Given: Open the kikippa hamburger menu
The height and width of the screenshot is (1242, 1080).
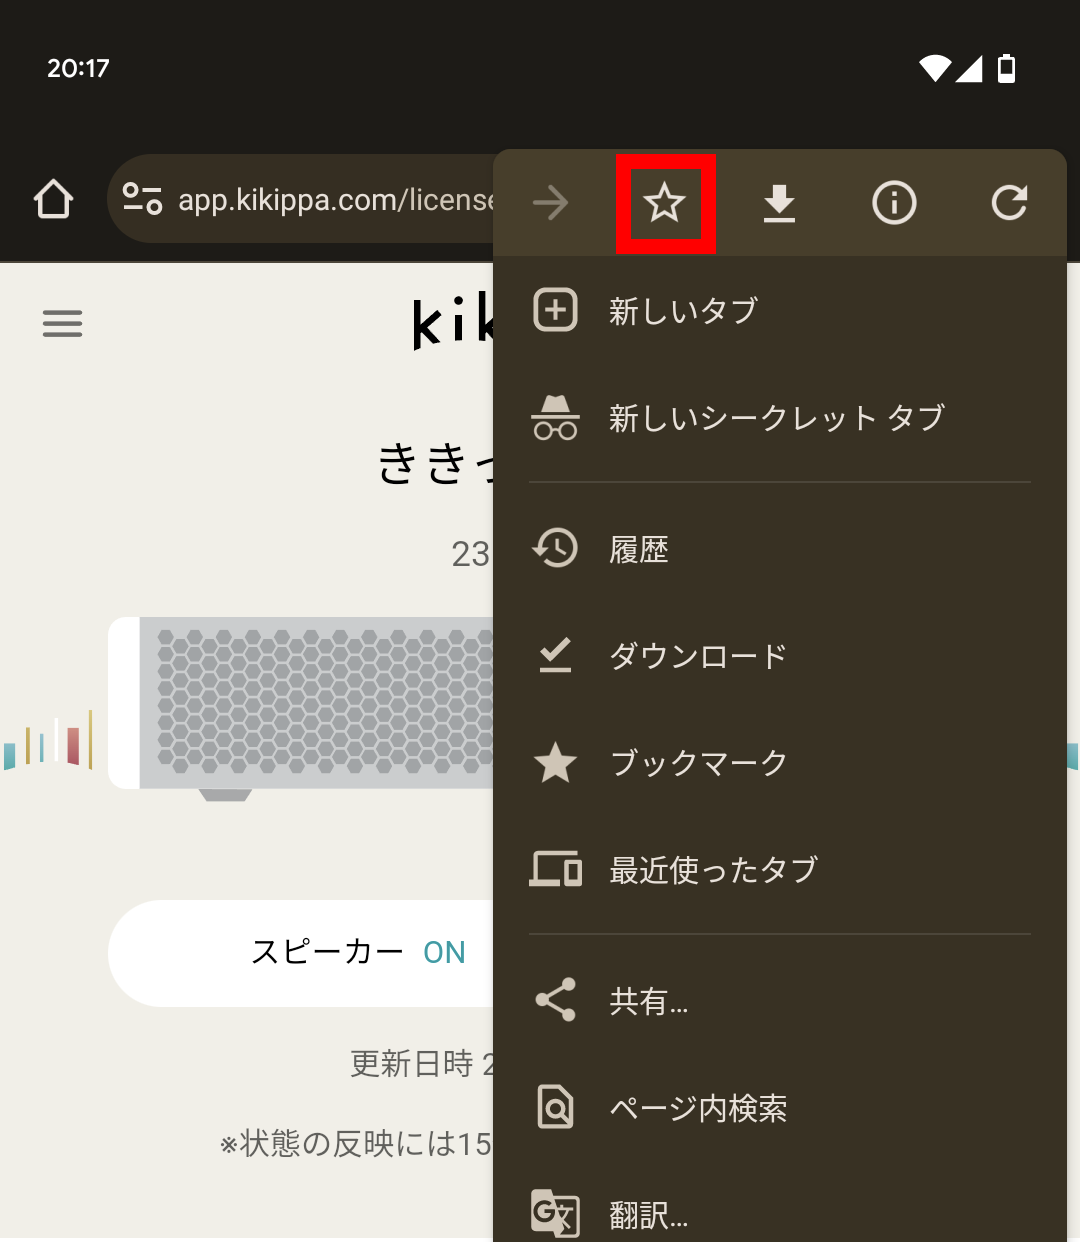Looking at the screenshot, I should coord(62,323).
